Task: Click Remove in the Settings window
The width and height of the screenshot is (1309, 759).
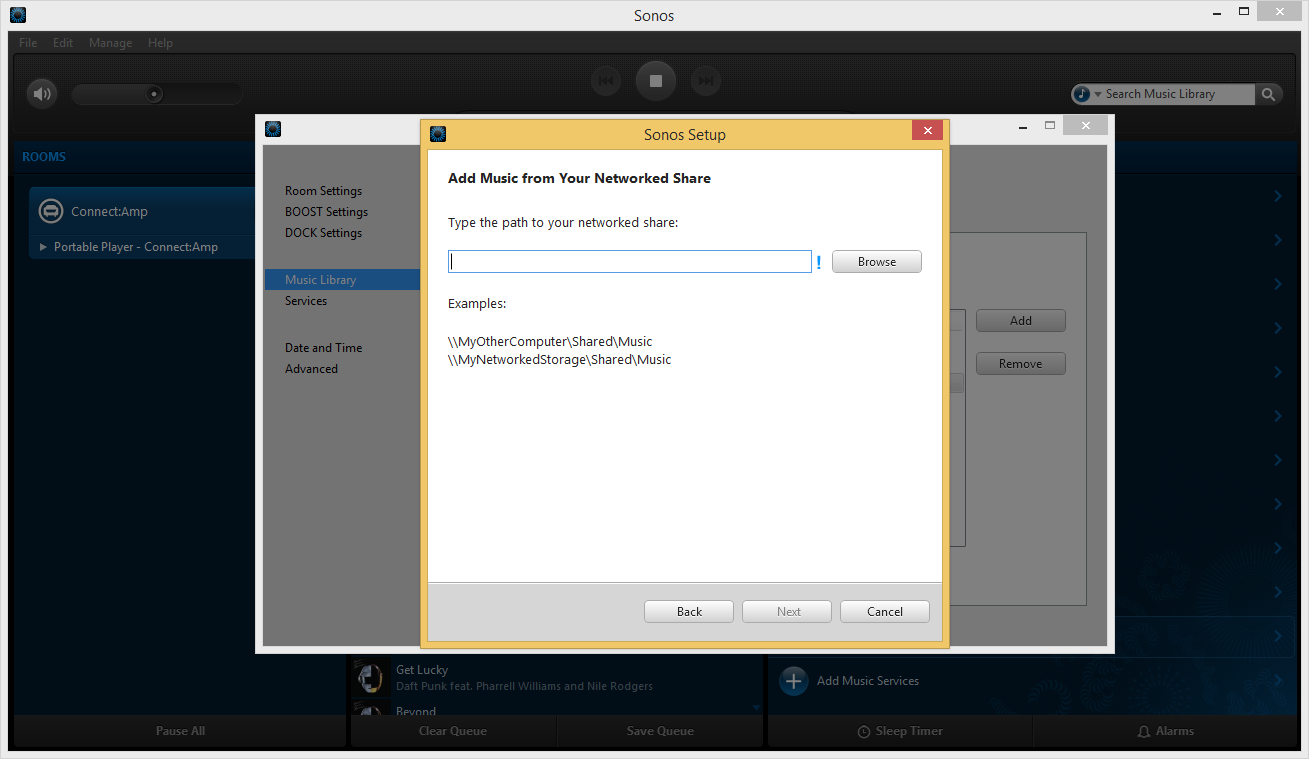Action: pos(1021,364)
